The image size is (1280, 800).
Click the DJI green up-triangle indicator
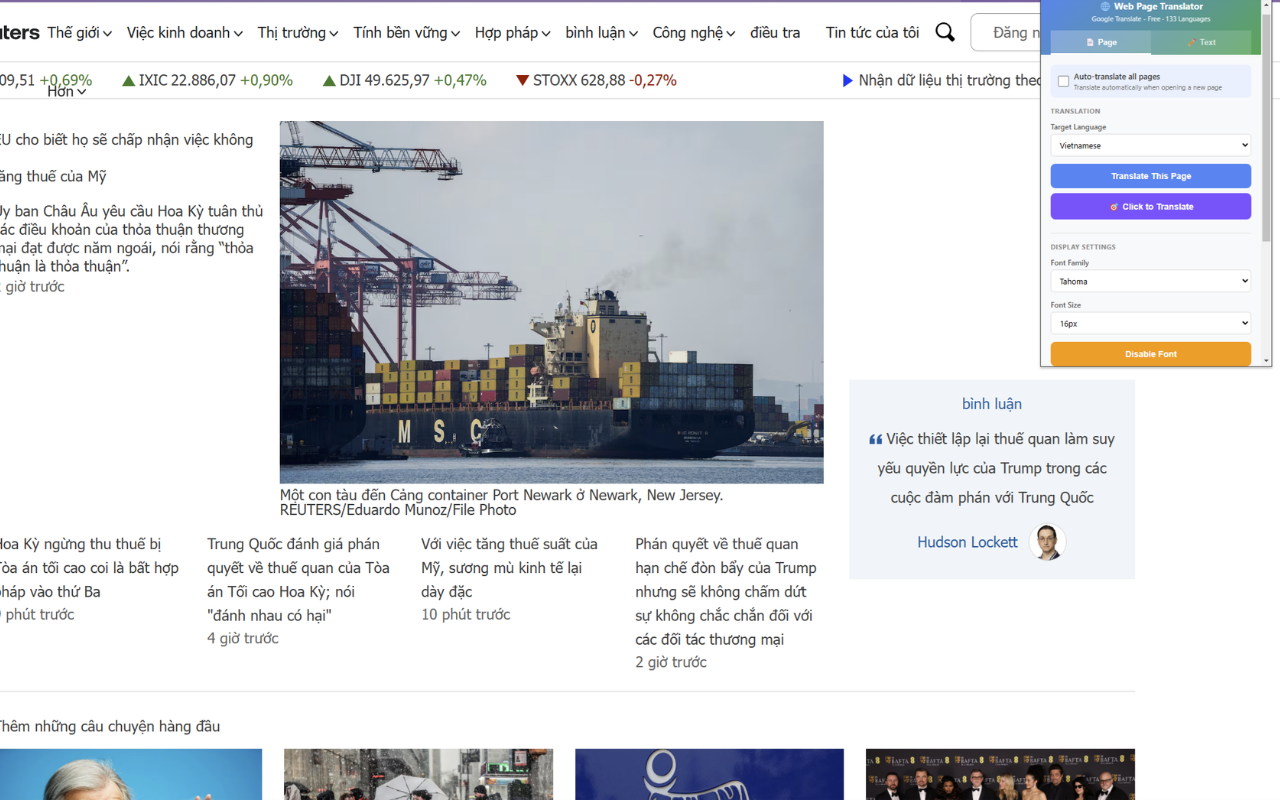(x=329, y=80)
